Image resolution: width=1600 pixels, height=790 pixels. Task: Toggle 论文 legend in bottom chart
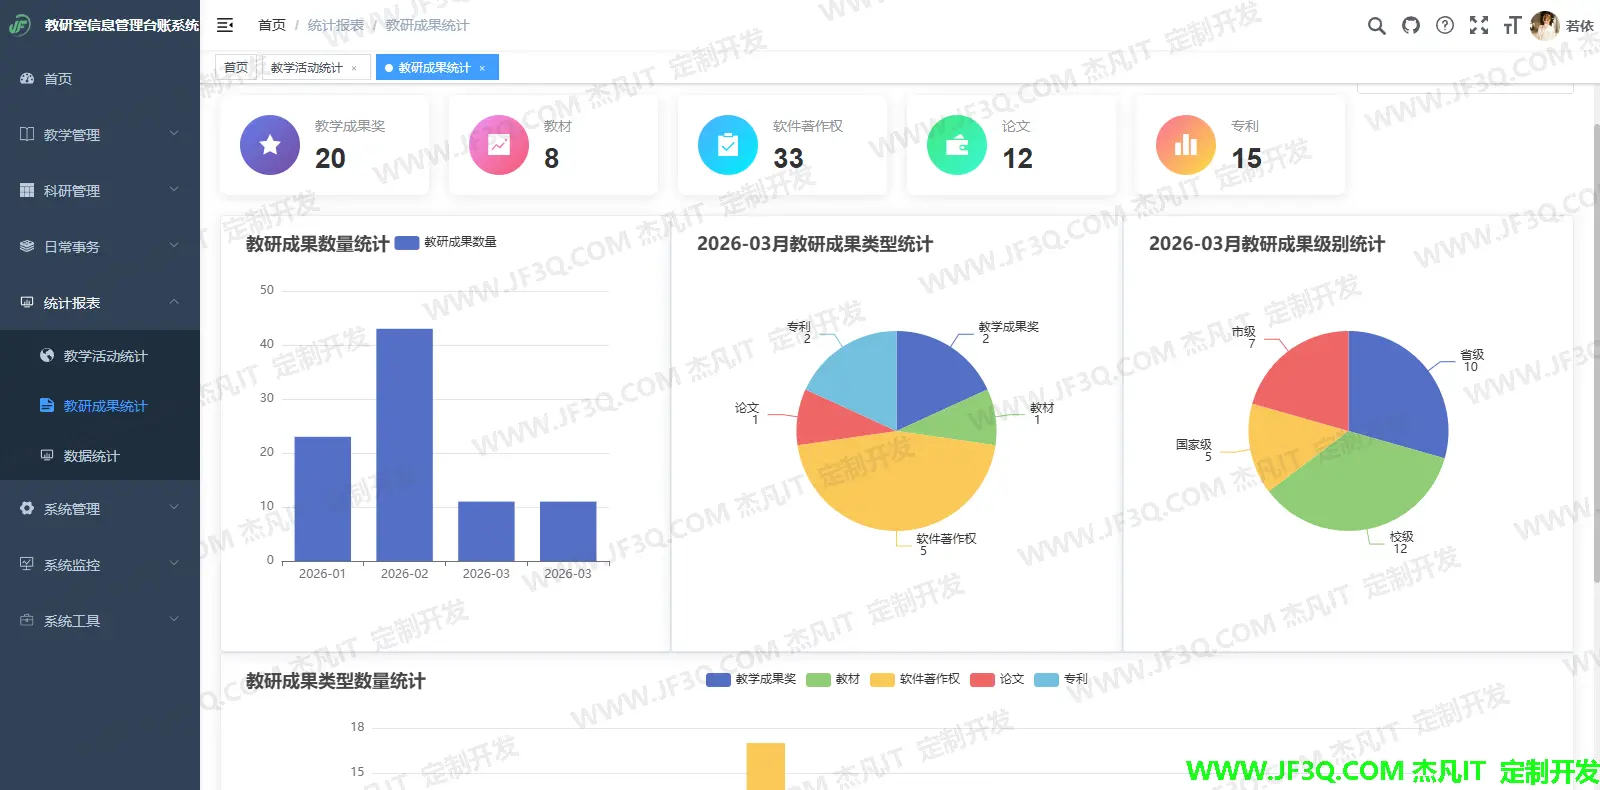click(x=997, y=679)
